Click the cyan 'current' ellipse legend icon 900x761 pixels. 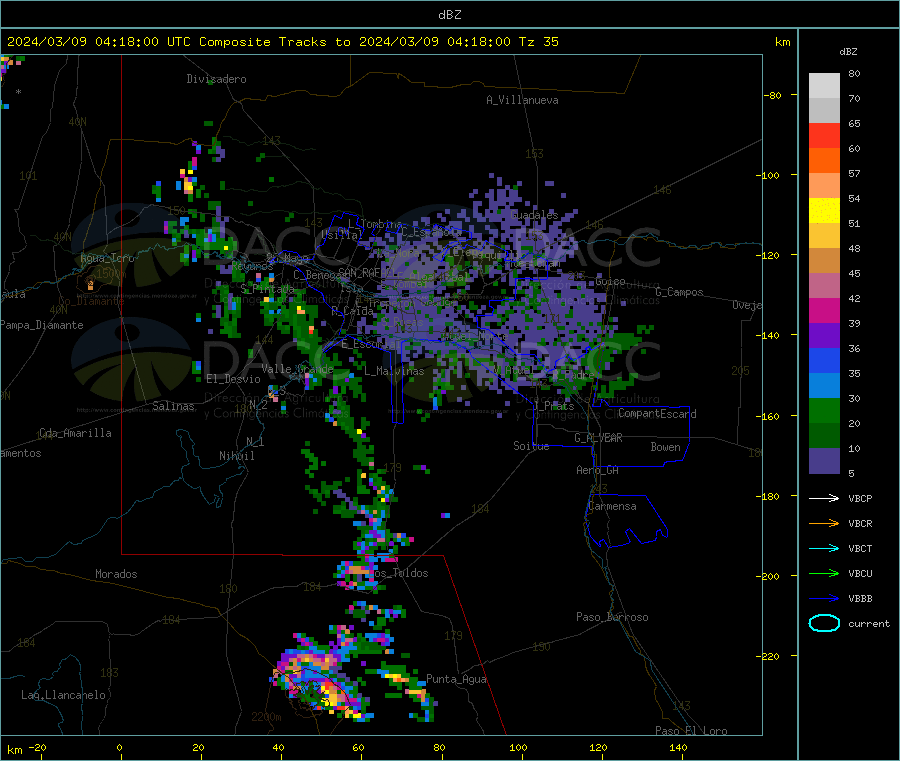824,623
